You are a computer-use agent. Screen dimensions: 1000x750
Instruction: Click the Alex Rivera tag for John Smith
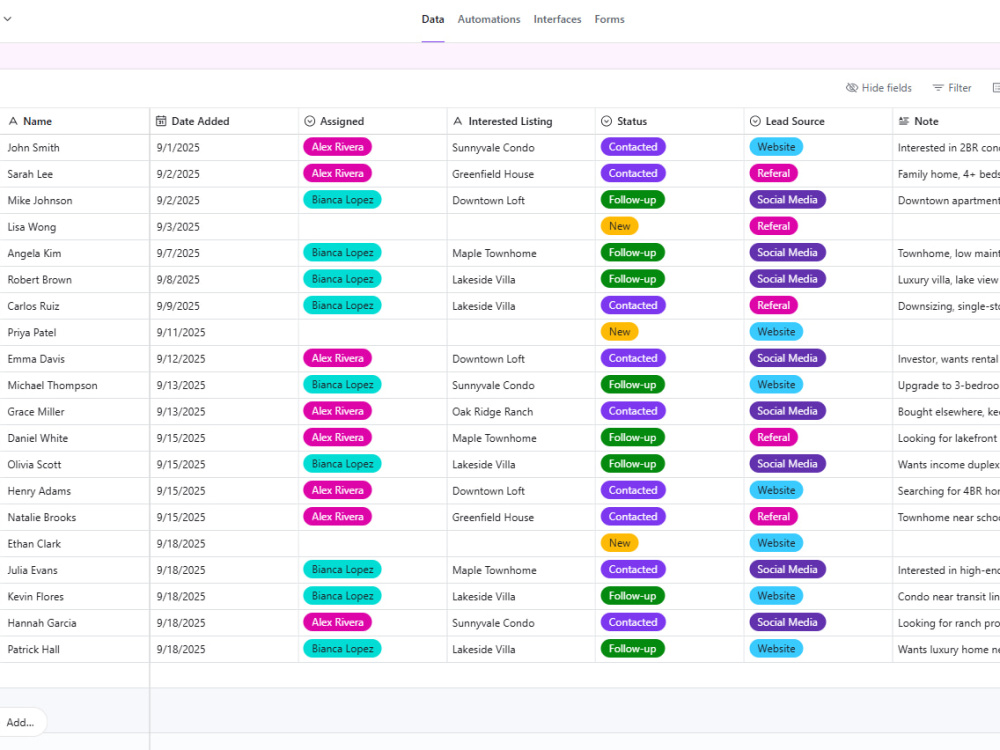337,147
